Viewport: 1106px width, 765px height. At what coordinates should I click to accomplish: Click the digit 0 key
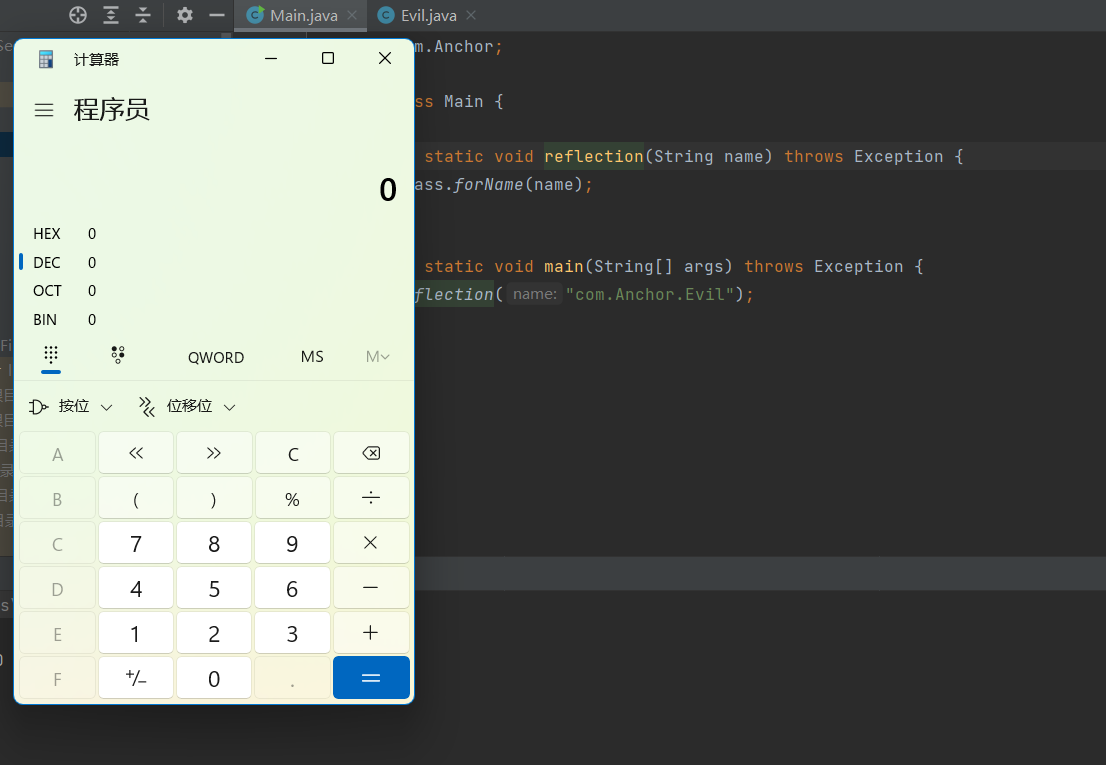(214, 678)
